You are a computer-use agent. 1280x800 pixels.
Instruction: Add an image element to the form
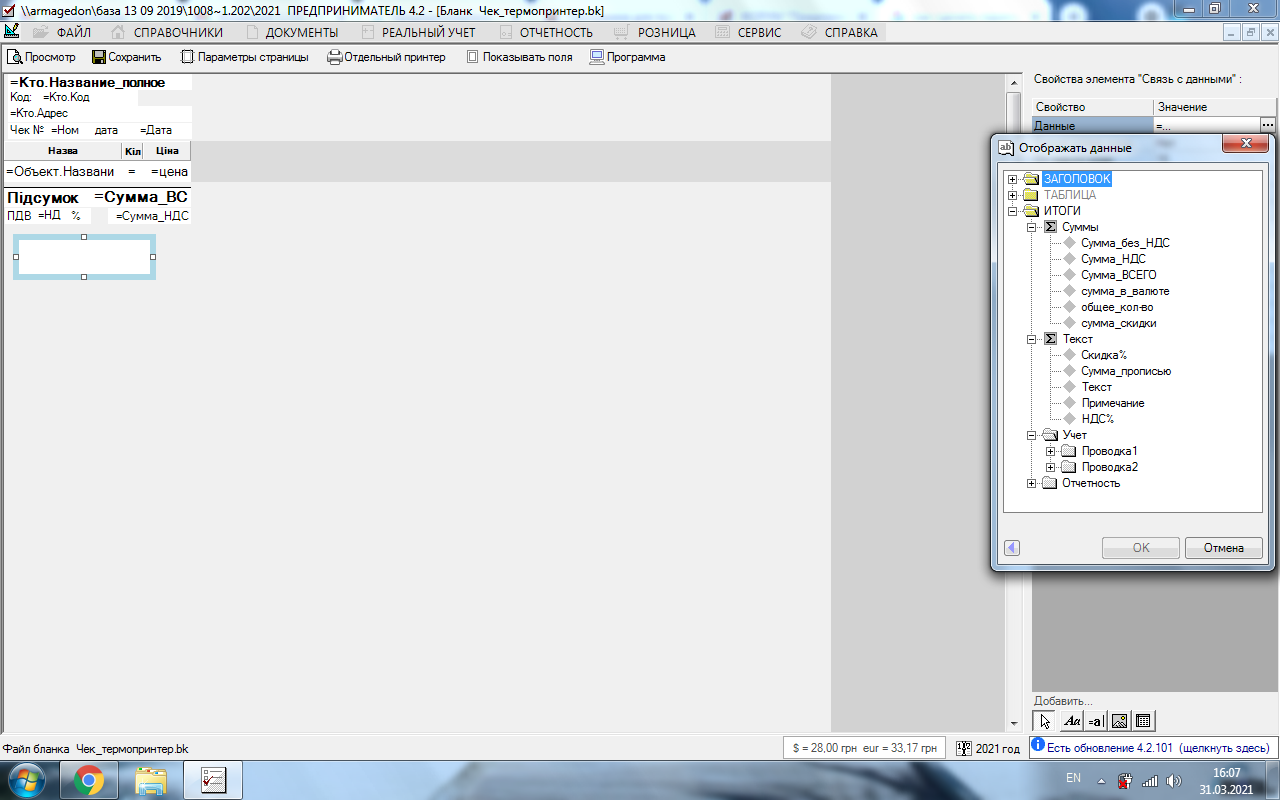pyautogui.click(x=1120, y=721)
